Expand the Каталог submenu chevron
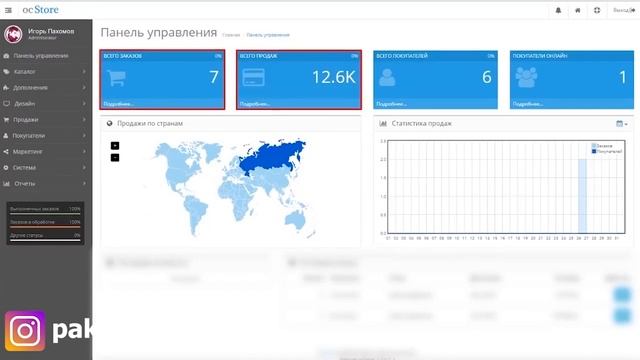The height and width of the screenshot is (360, 640). [84, 71]
